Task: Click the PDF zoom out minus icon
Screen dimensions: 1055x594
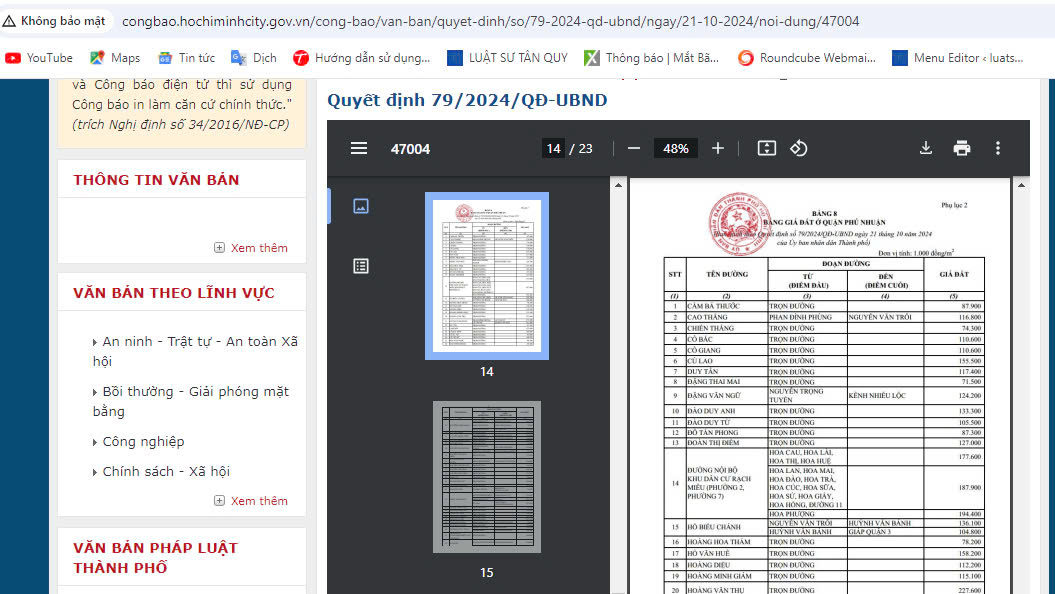Action: pos(633,148)
